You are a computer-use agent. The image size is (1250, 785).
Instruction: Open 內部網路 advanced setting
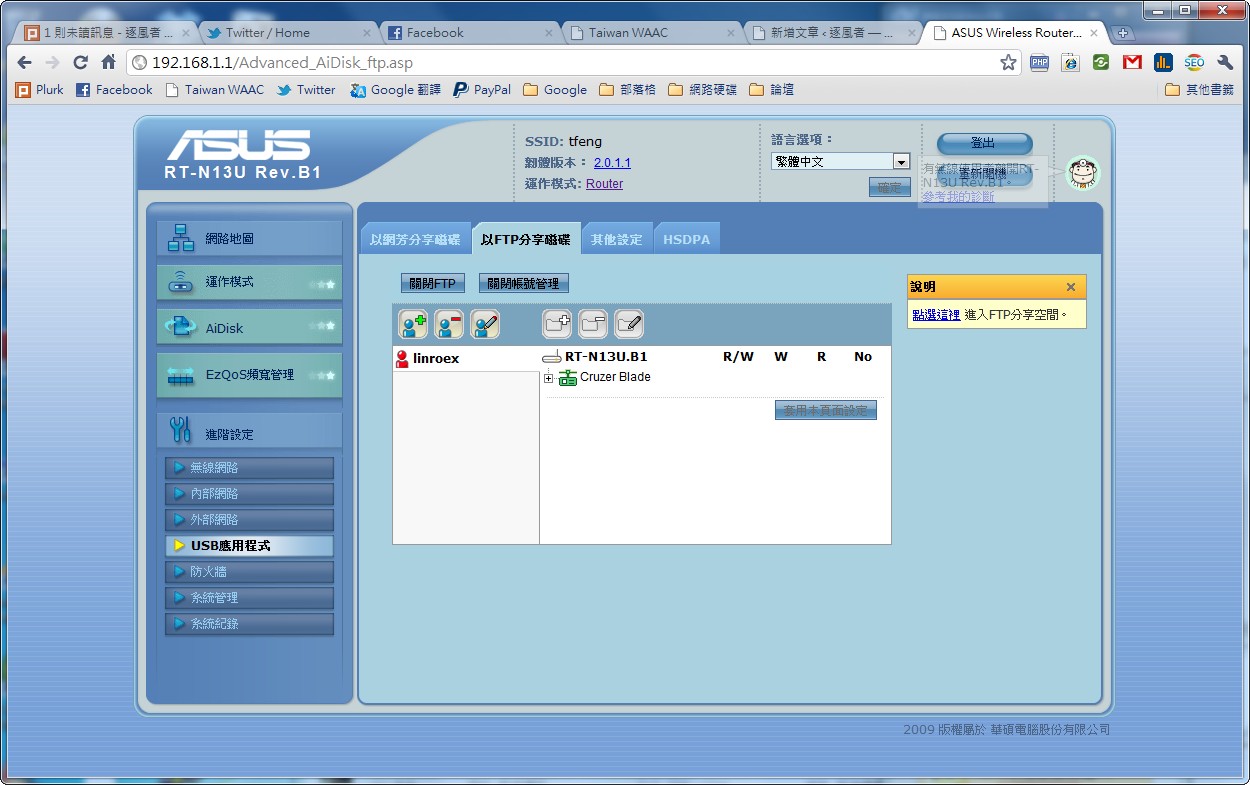point(249,494)
